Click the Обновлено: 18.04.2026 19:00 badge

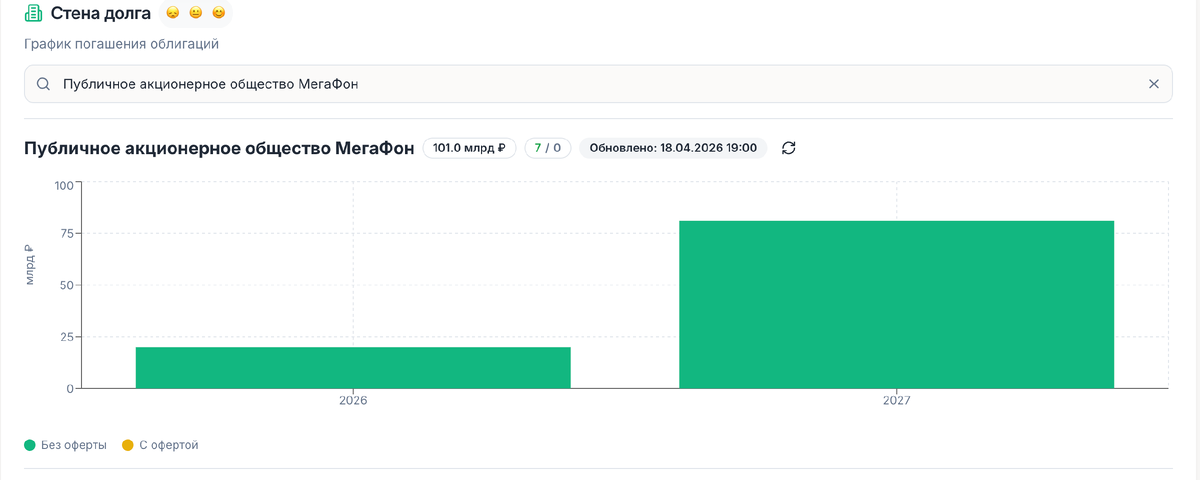(673, 148)
